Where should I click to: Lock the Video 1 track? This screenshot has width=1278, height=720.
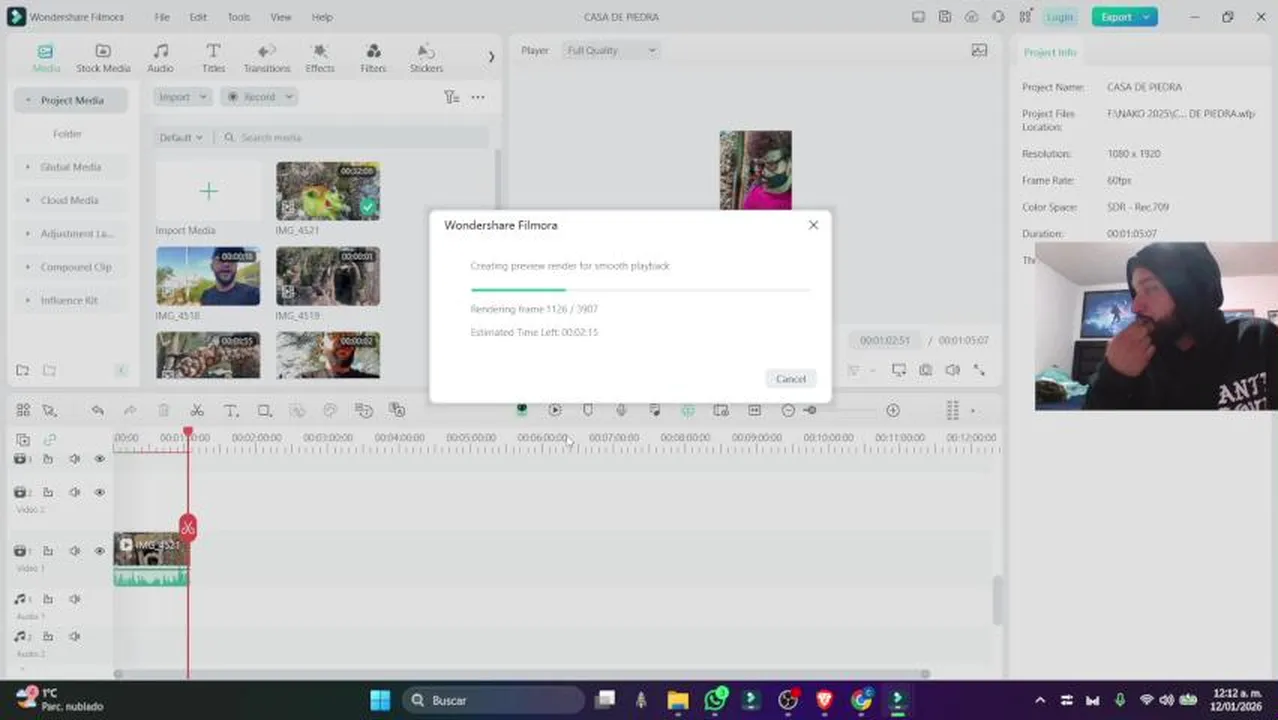click(x=47, y=551)
